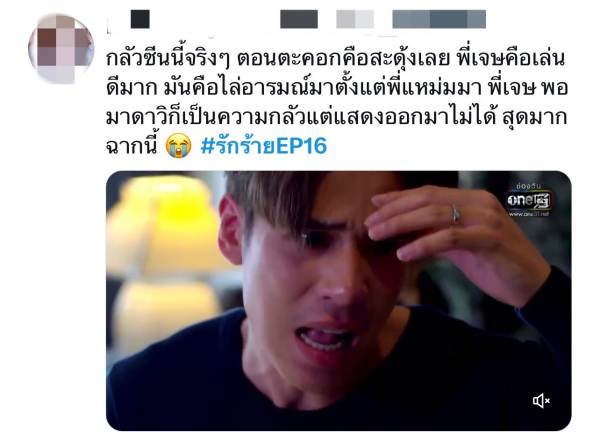This screenshot has width=600, height=439.
Task: Unmute the video with the speaker icon
Action: coord(541,401)
